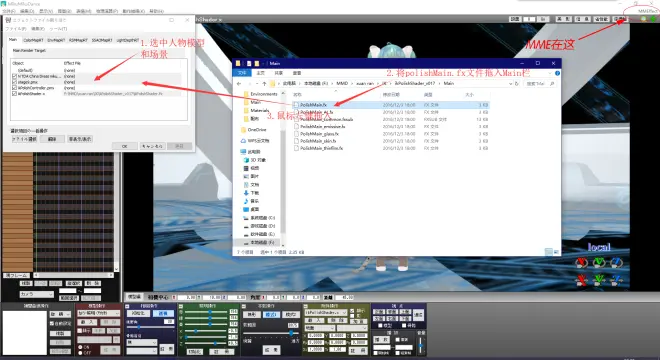Toggle checkbox for the miku model object
660x360 pixels.
(15, 77)
